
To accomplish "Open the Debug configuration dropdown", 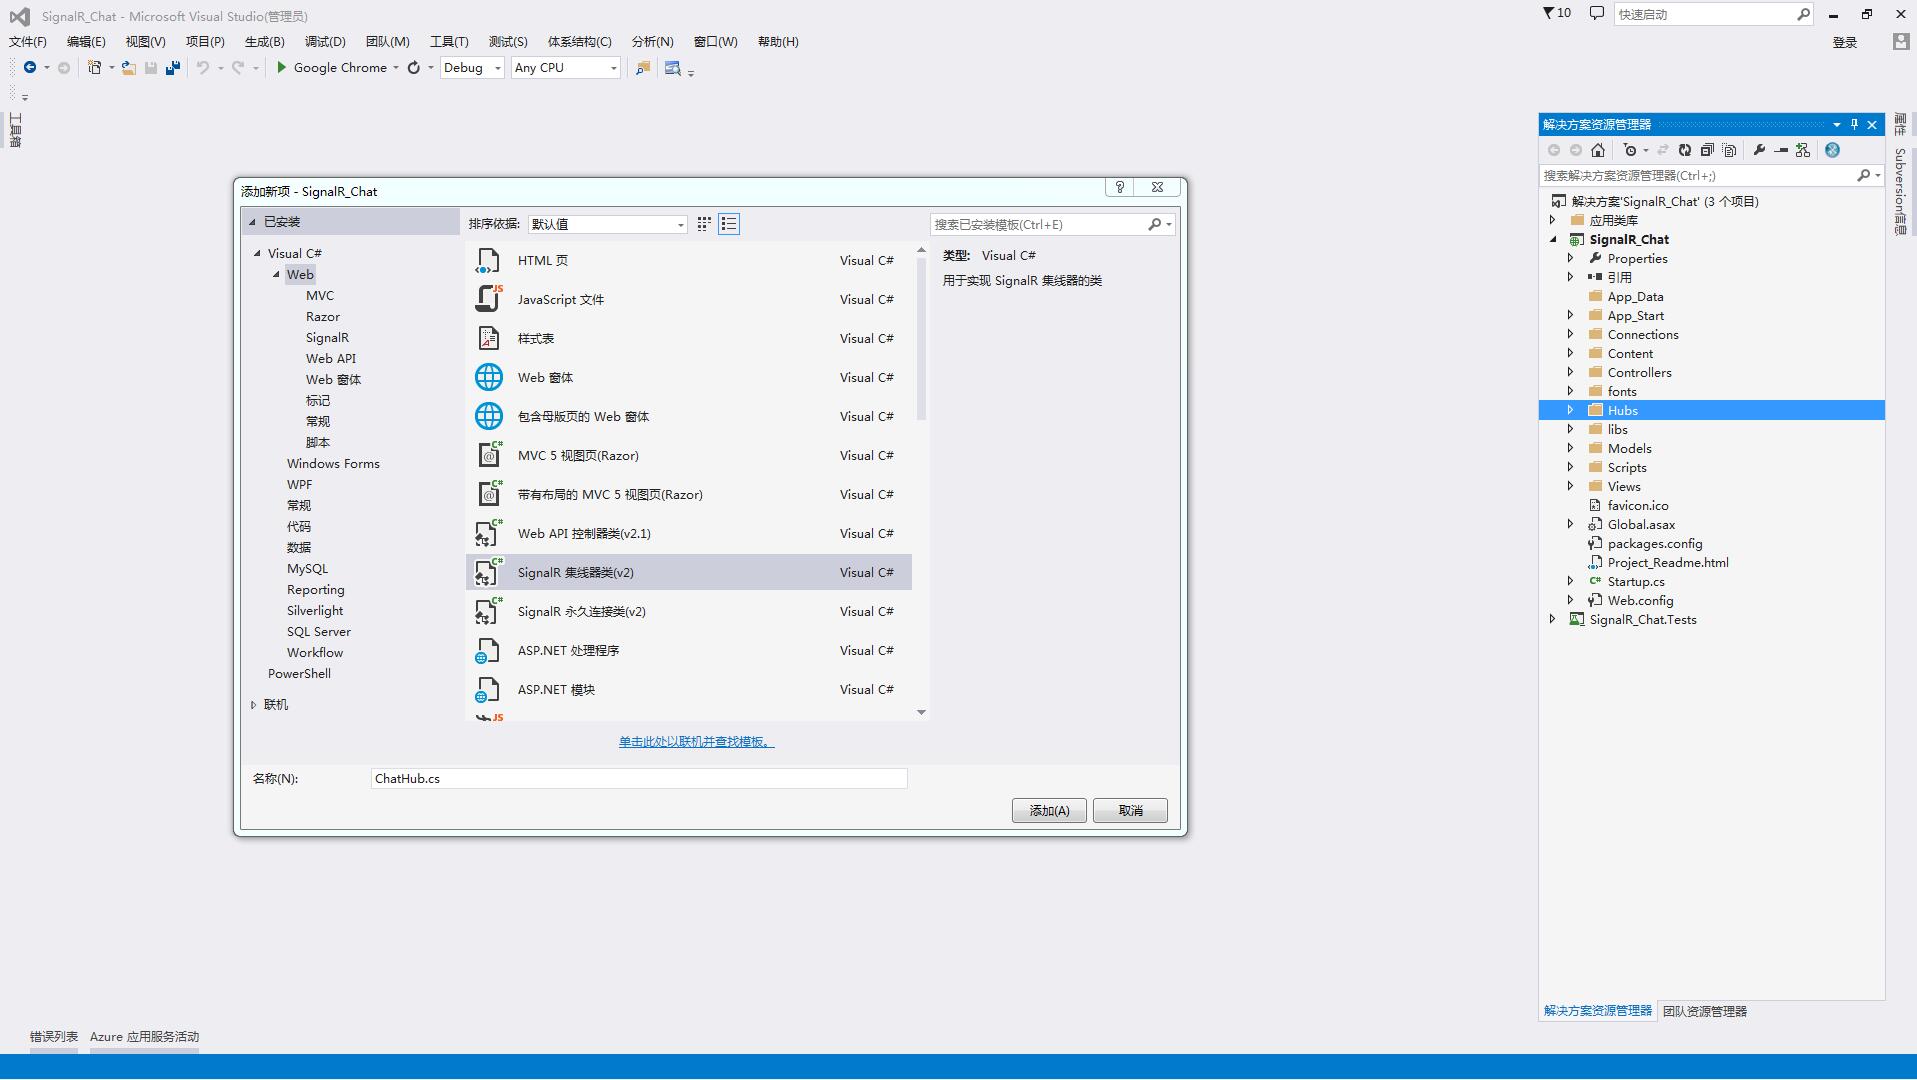I will (x=472, y=68).
